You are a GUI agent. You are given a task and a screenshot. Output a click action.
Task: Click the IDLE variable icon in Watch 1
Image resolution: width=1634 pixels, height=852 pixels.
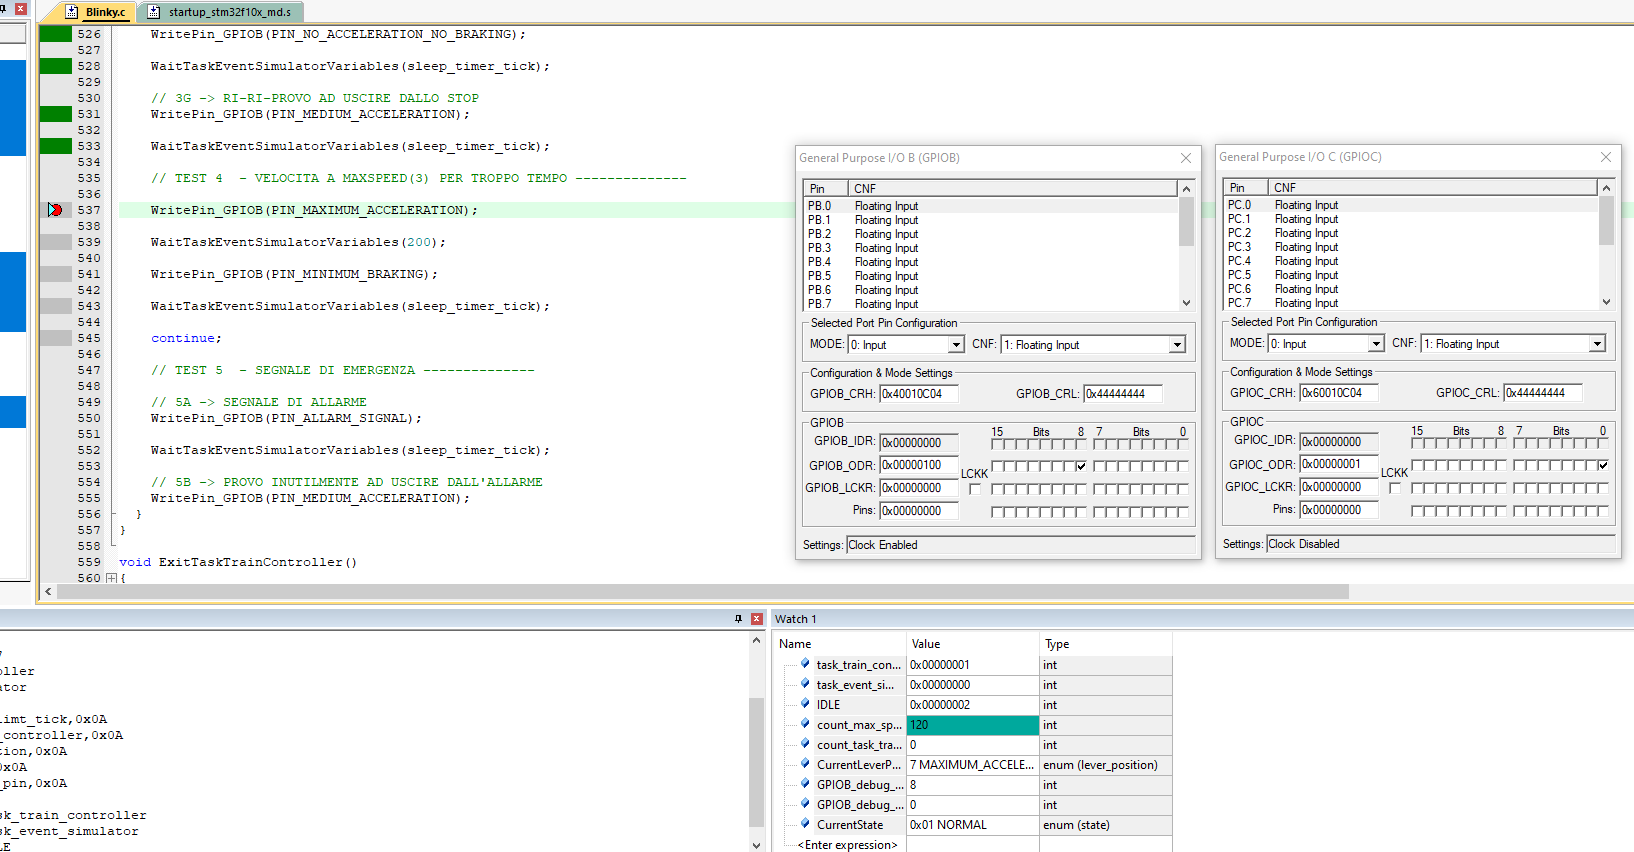click(805, 704)
